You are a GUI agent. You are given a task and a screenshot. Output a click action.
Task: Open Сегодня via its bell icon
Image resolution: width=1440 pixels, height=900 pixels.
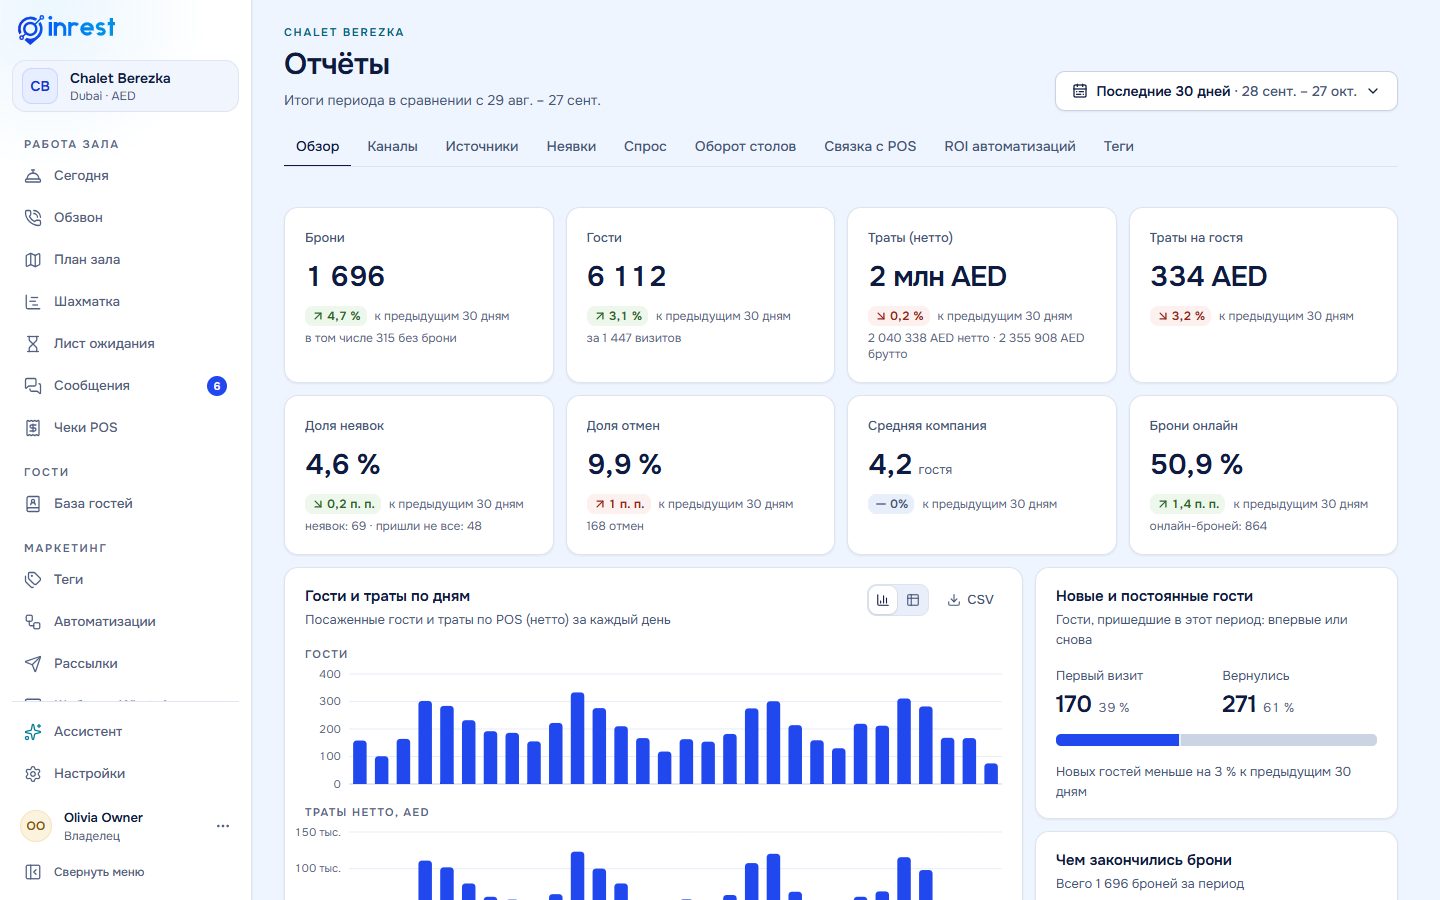point(33,176)
